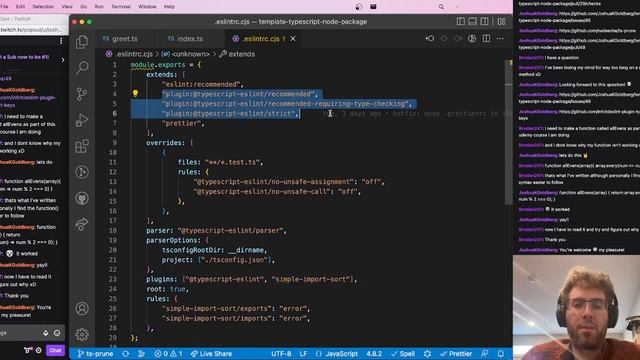The height and width of the screenshot is (360, 640).
Task: Change the LF end of line setting
Action: 303,354
